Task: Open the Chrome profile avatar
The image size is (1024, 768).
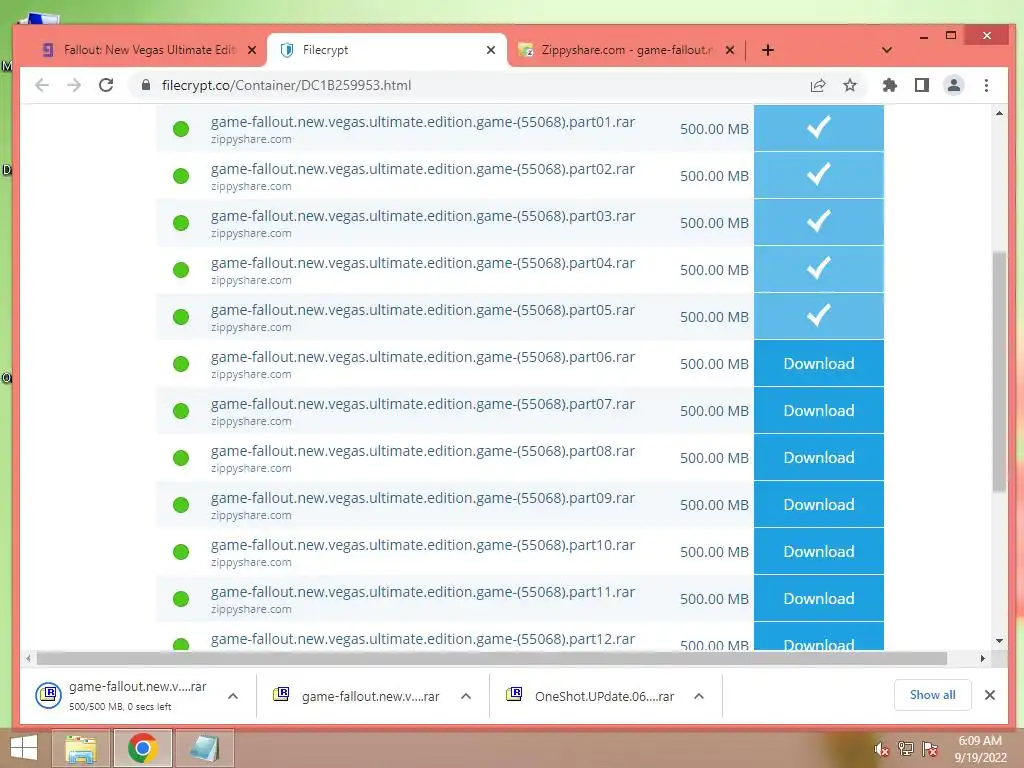Action: (x=953, y=85)
